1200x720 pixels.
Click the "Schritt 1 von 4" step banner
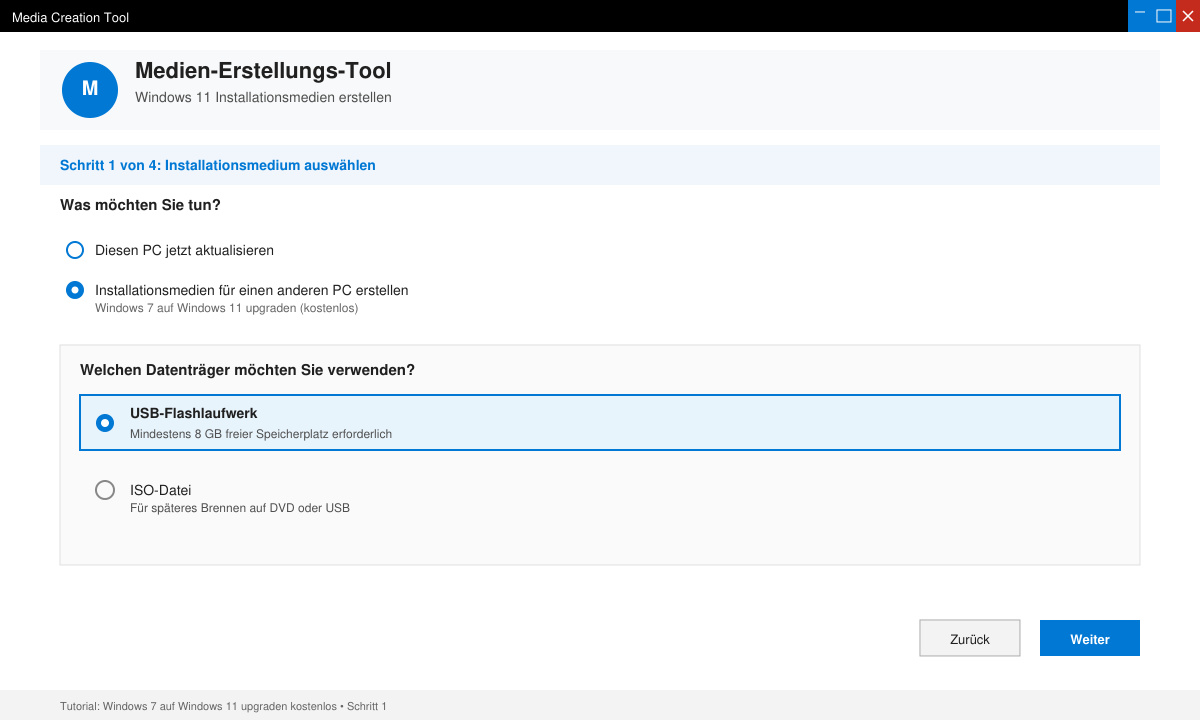click(600, 165)
